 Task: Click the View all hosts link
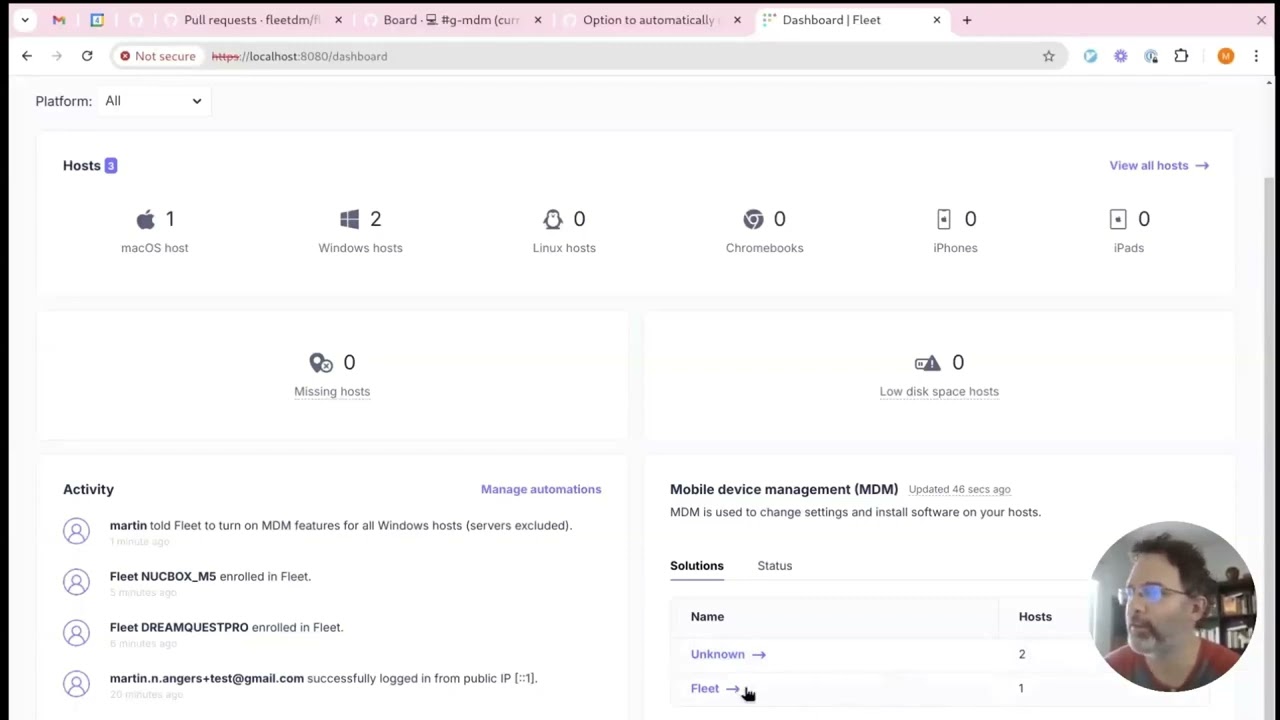pos(1159,165)
